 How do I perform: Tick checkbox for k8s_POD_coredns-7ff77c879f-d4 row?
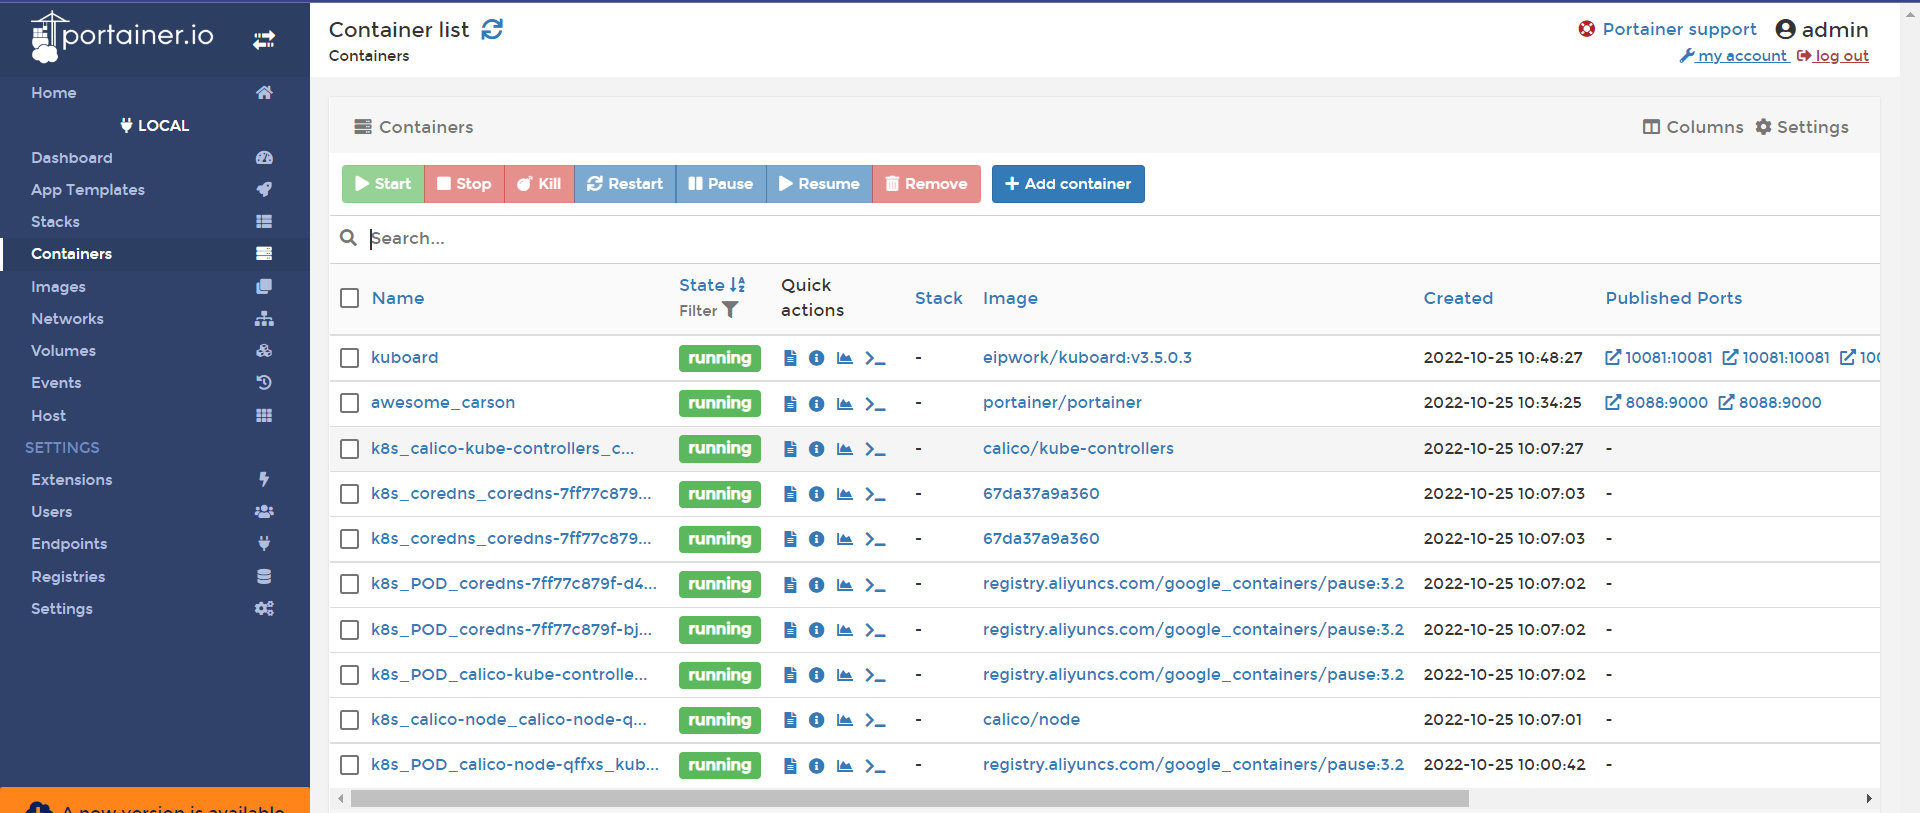[349, 584]
